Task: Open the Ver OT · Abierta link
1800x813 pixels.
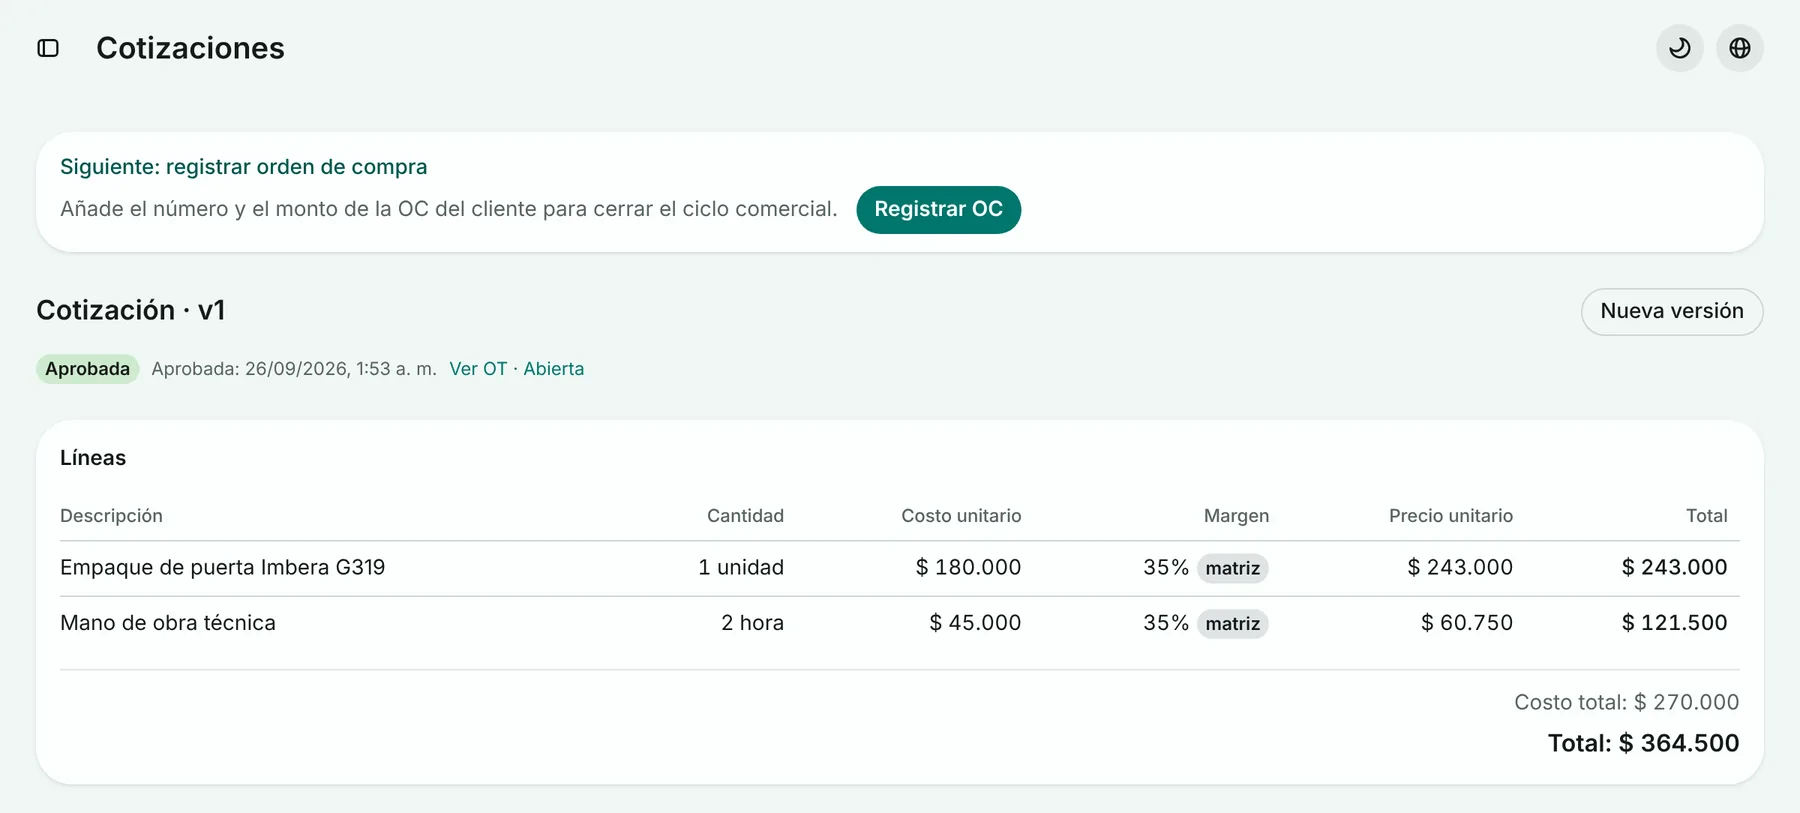Action: click(517, 369)
